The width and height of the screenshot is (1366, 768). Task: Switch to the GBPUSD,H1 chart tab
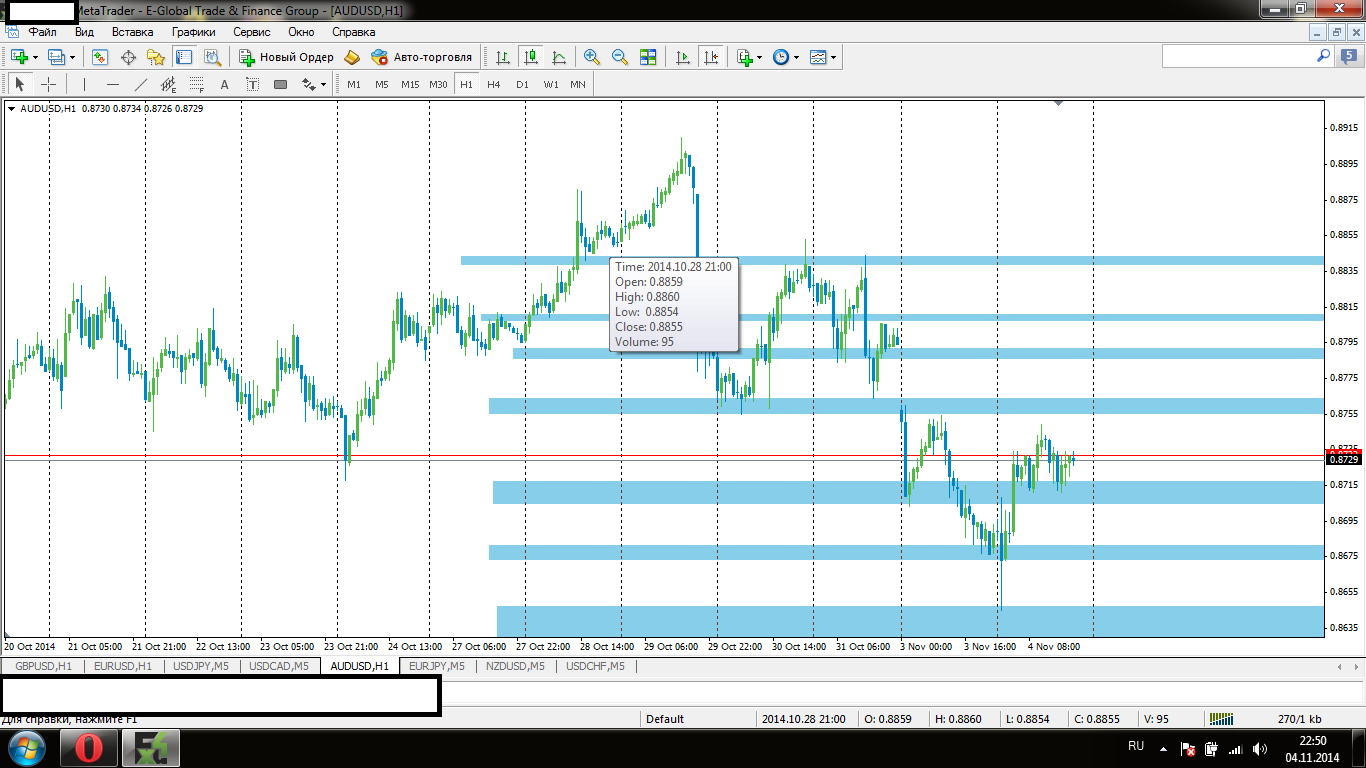tap(43, 666)
